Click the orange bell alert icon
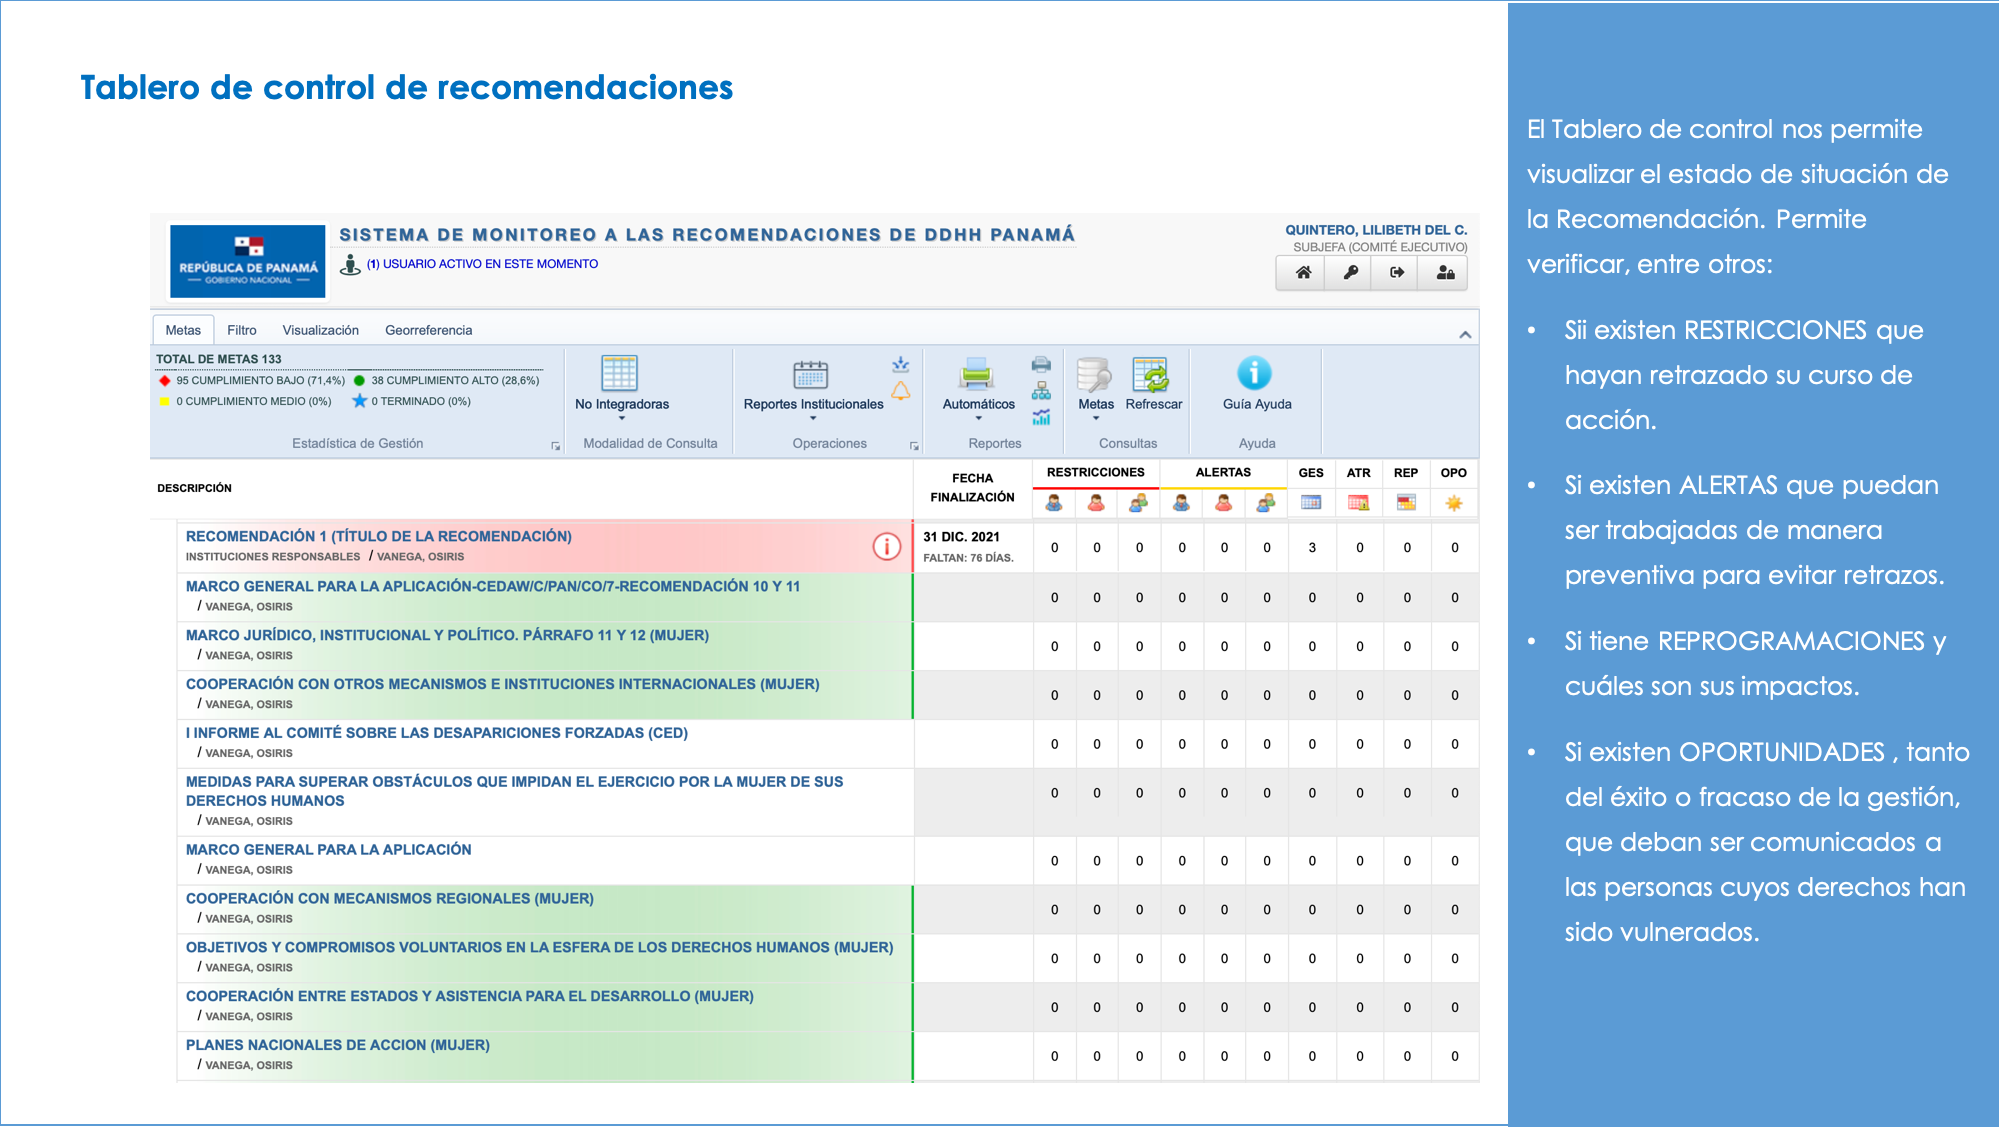Screen dimensions: 1999x1127 click(x=901, y=391)
